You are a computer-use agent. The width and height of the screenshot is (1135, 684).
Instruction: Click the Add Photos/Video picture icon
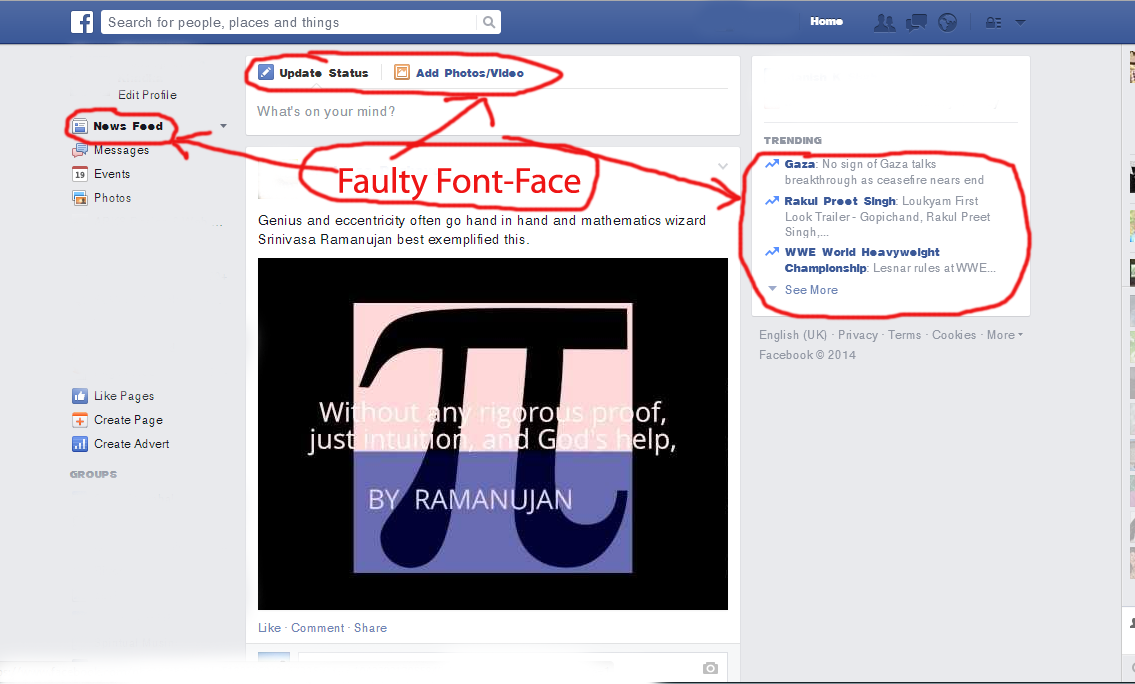(402, 72)
